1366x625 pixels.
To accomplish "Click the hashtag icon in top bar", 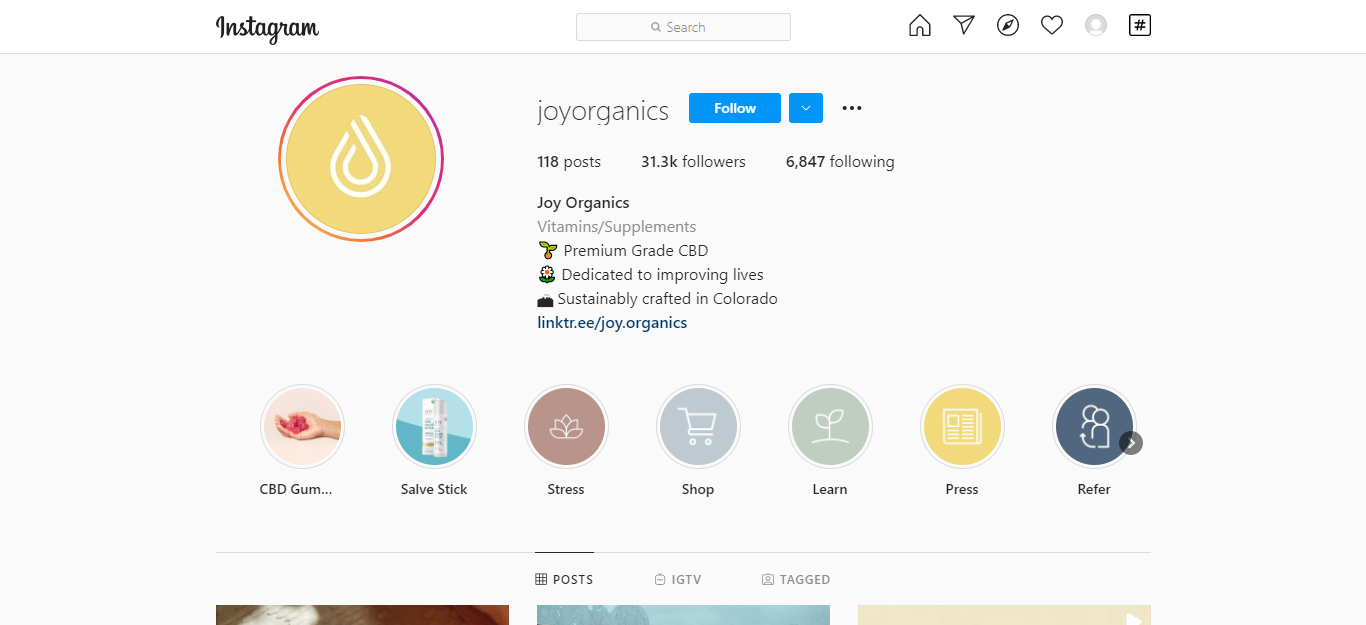I will [1139, 26].
